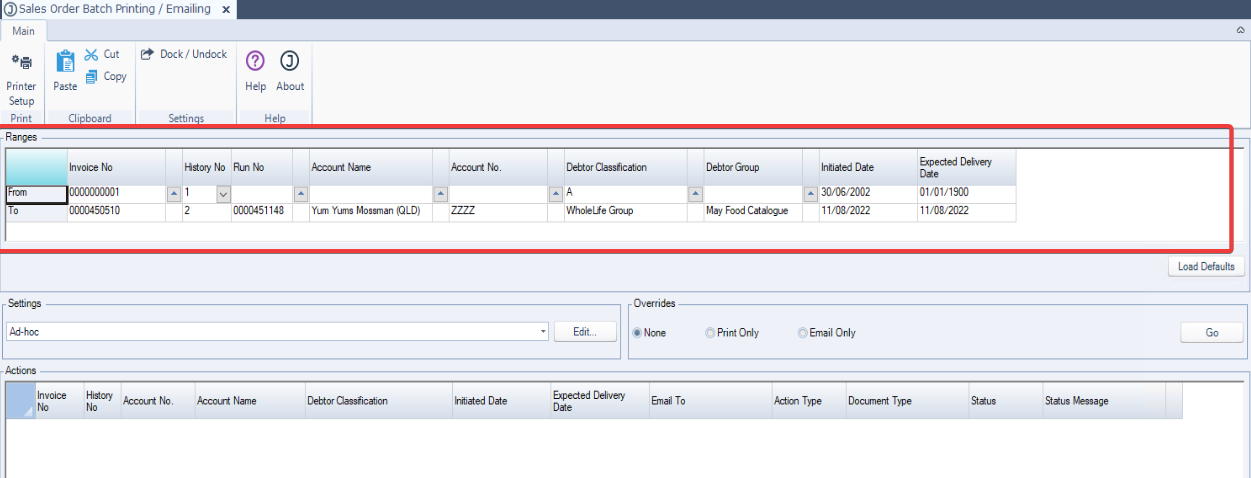Open the Ad-hoc settings dropdown
This screenshot has height=478, width=1251.
coord(543,332)
